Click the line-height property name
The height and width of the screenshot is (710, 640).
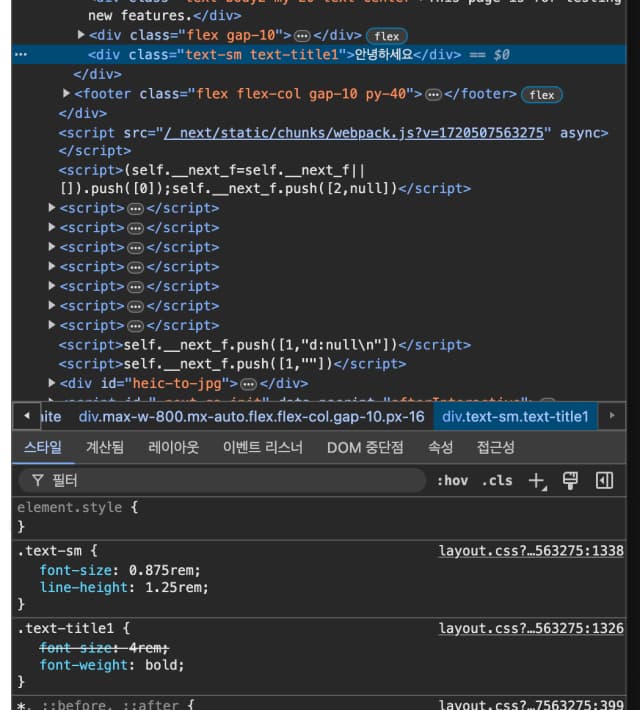click(83, 587)
